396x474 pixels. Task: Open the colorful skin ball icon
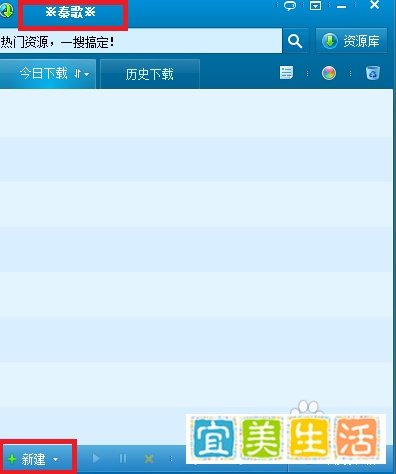329,73
